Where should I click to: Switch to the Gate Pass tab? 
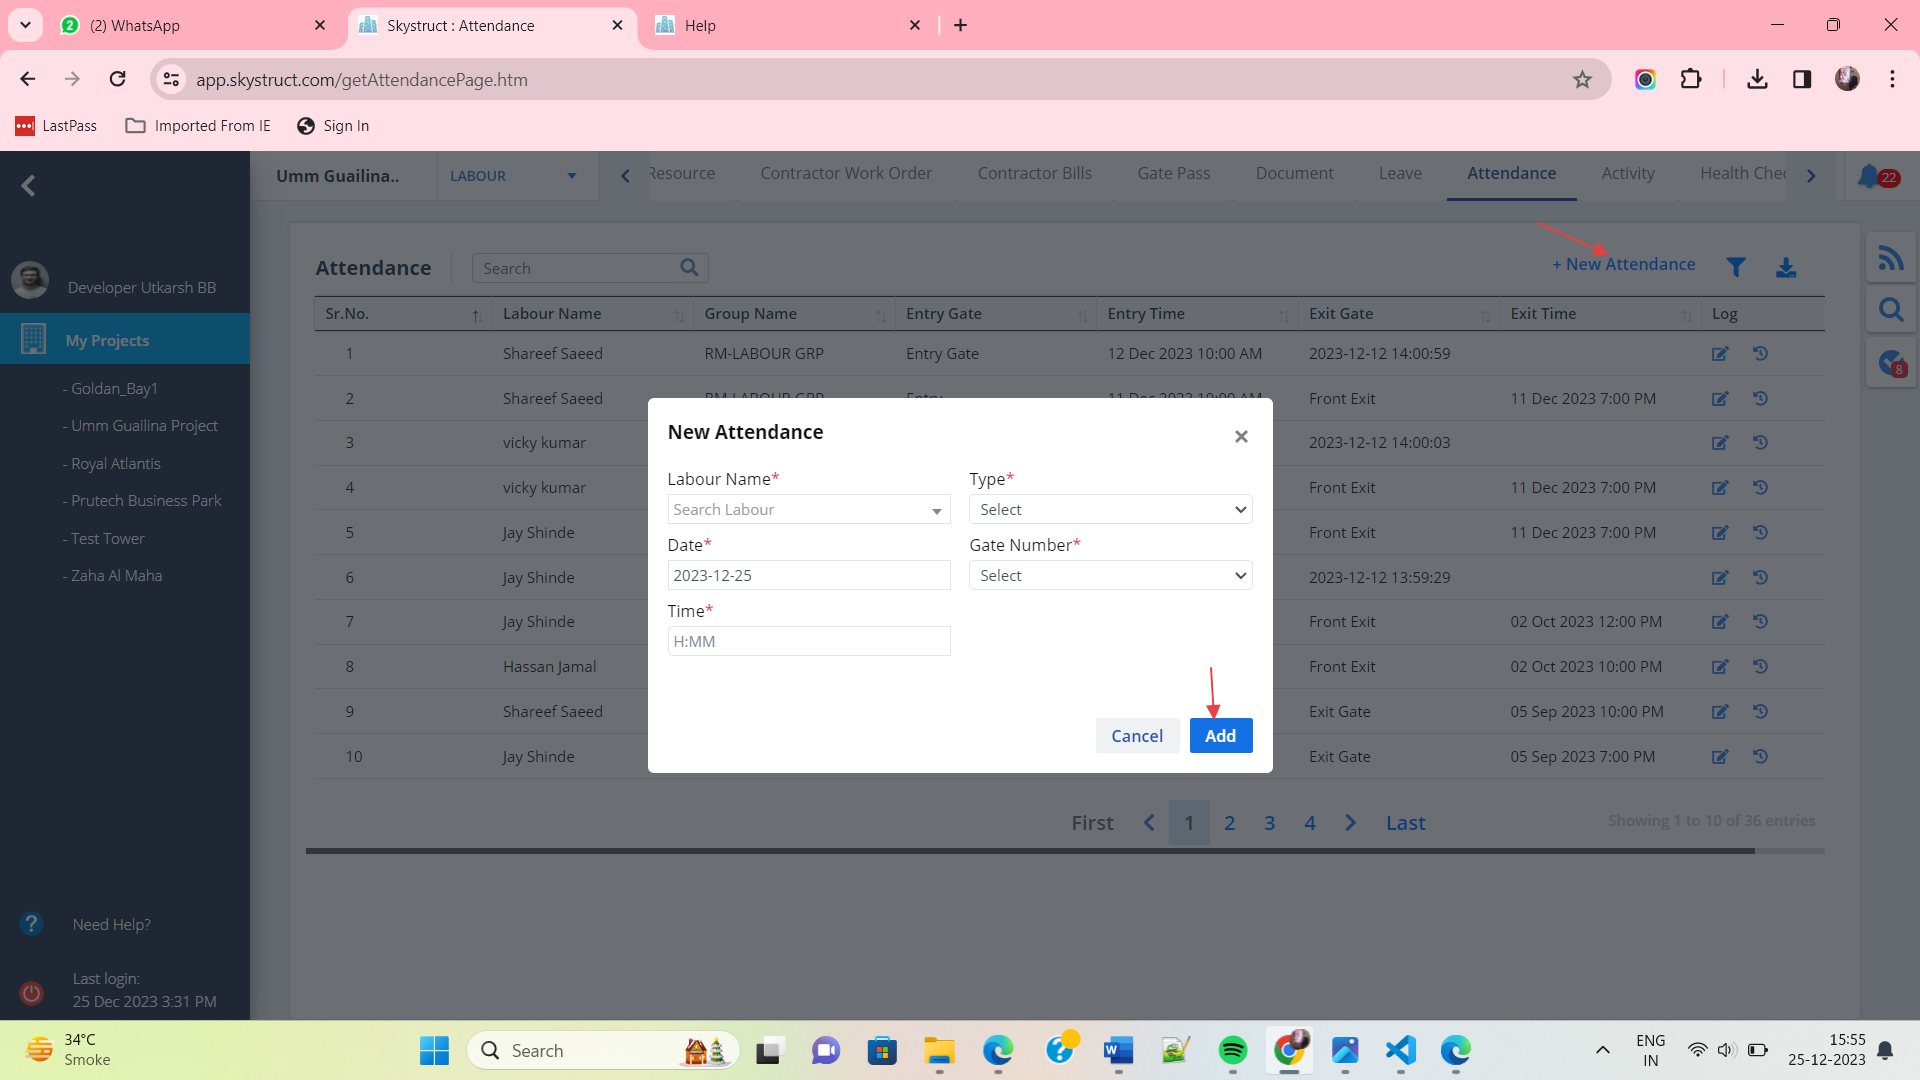click(x=1173, y=173)
